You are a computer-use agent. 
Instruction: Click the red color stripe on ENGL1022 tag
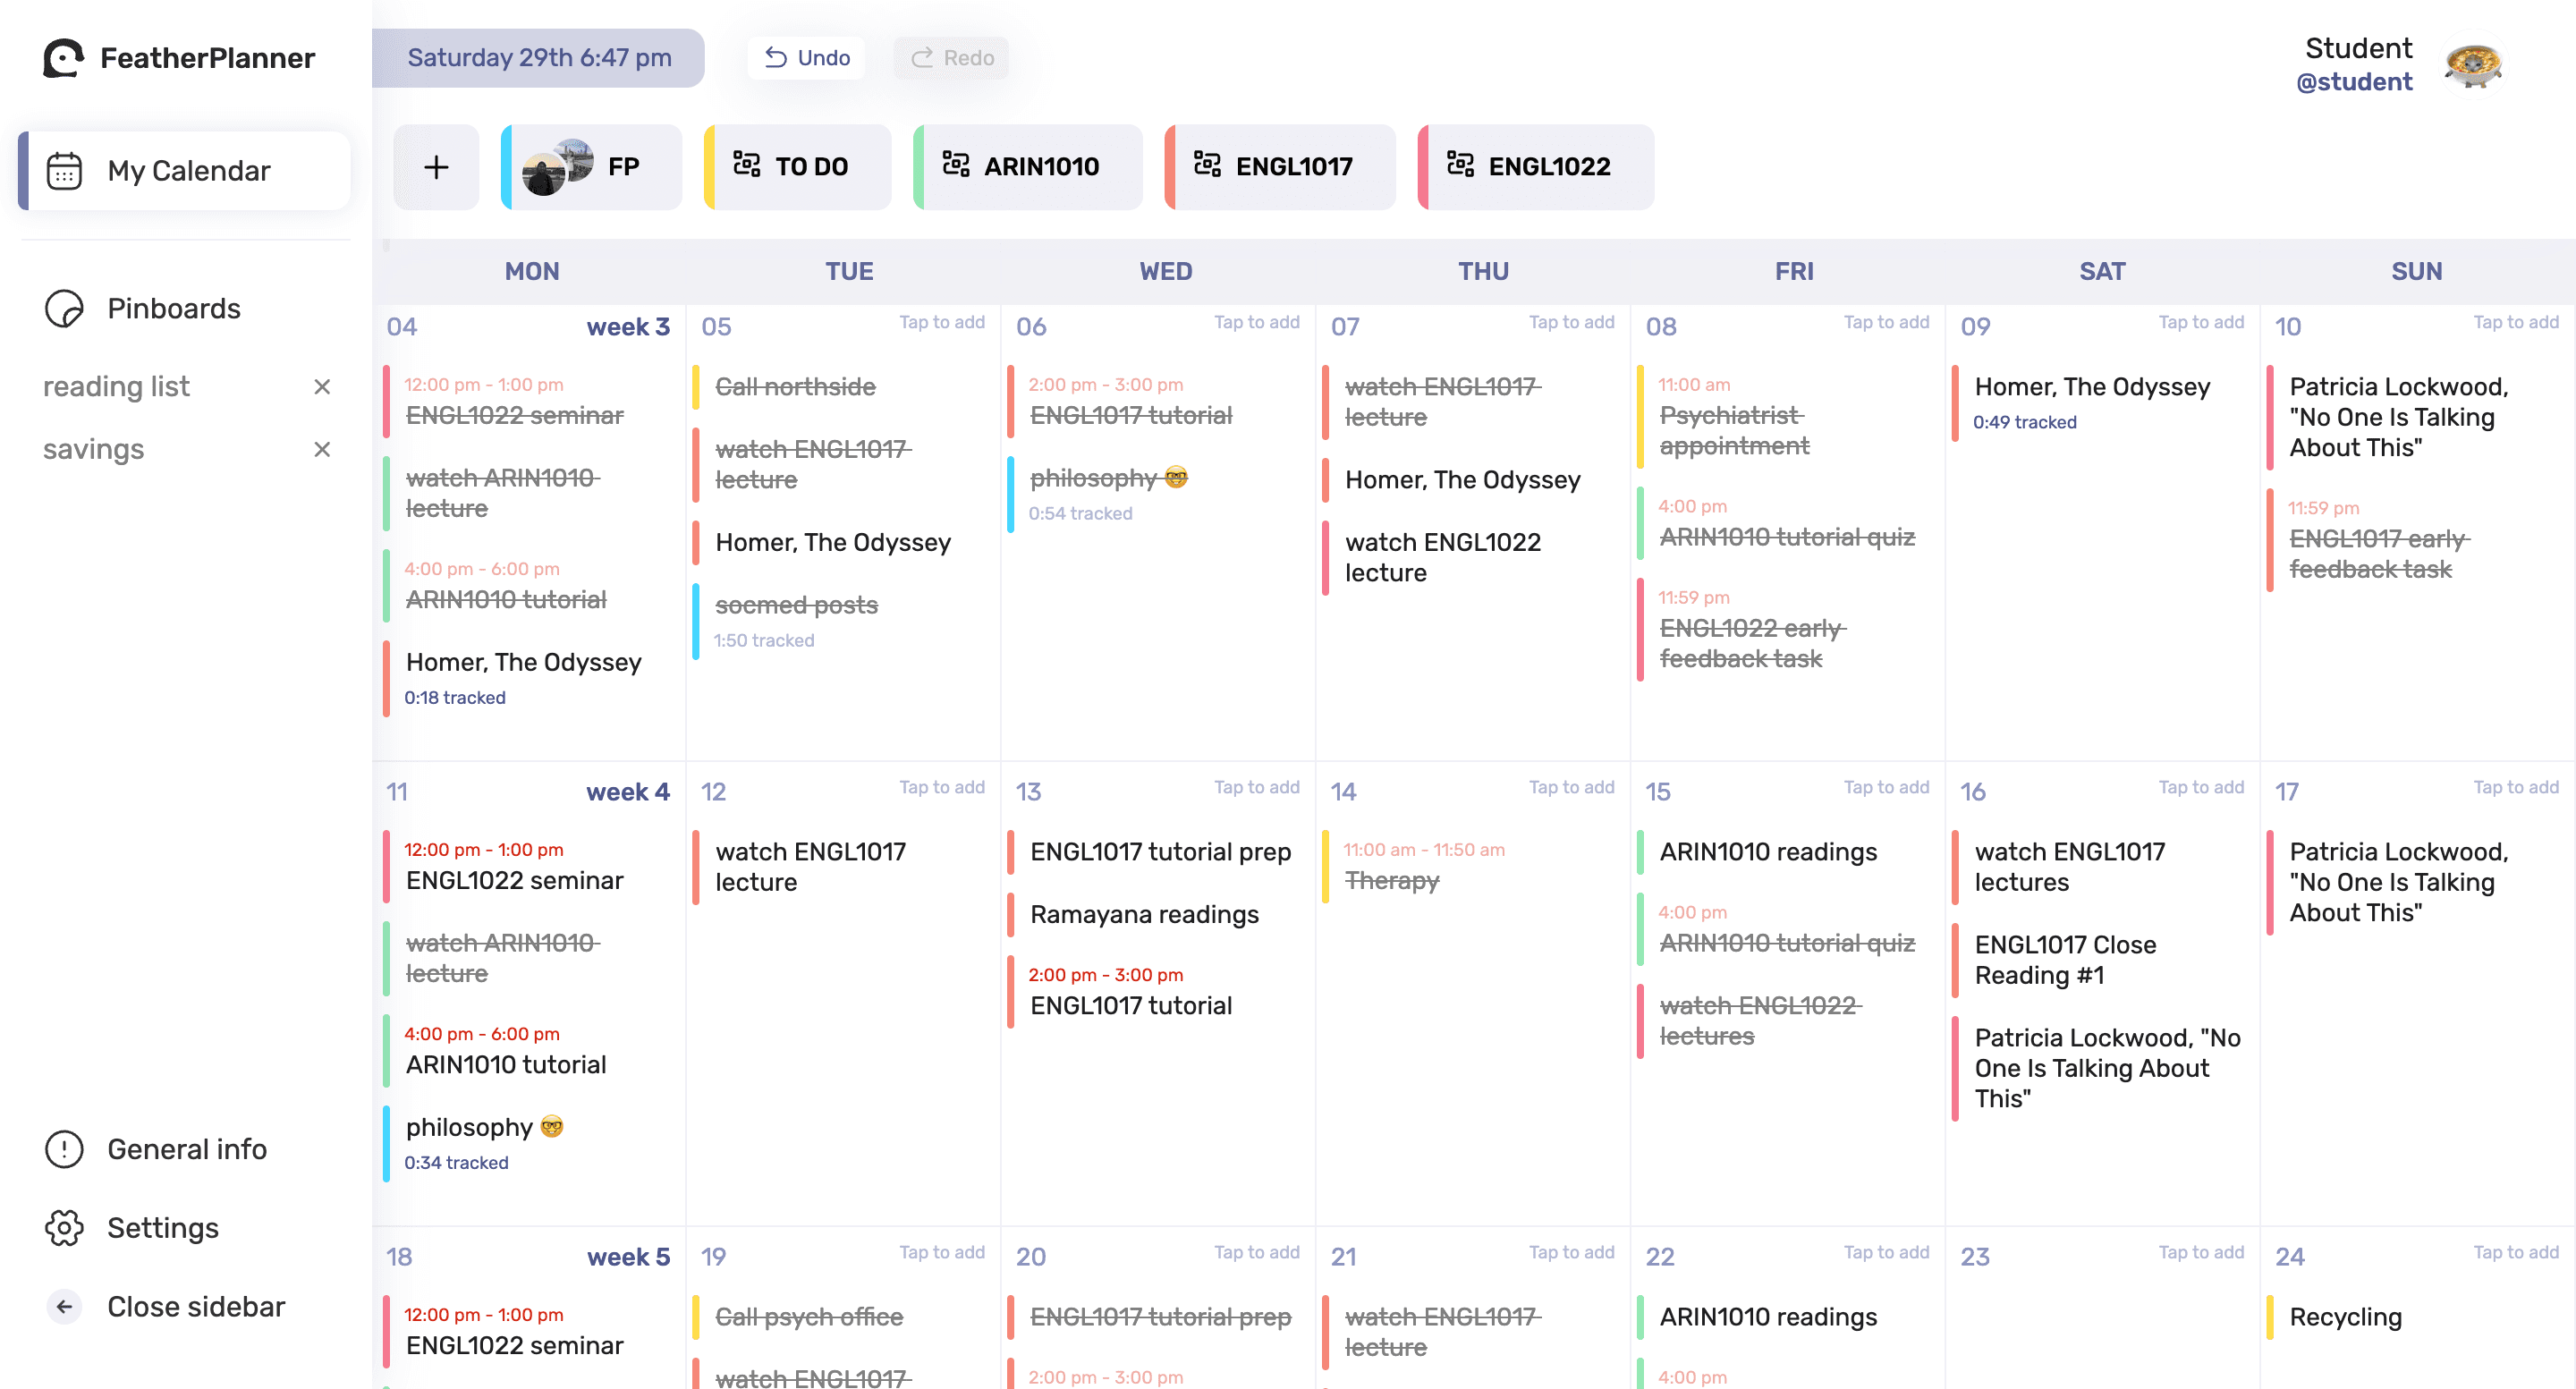click(1421, 166)
